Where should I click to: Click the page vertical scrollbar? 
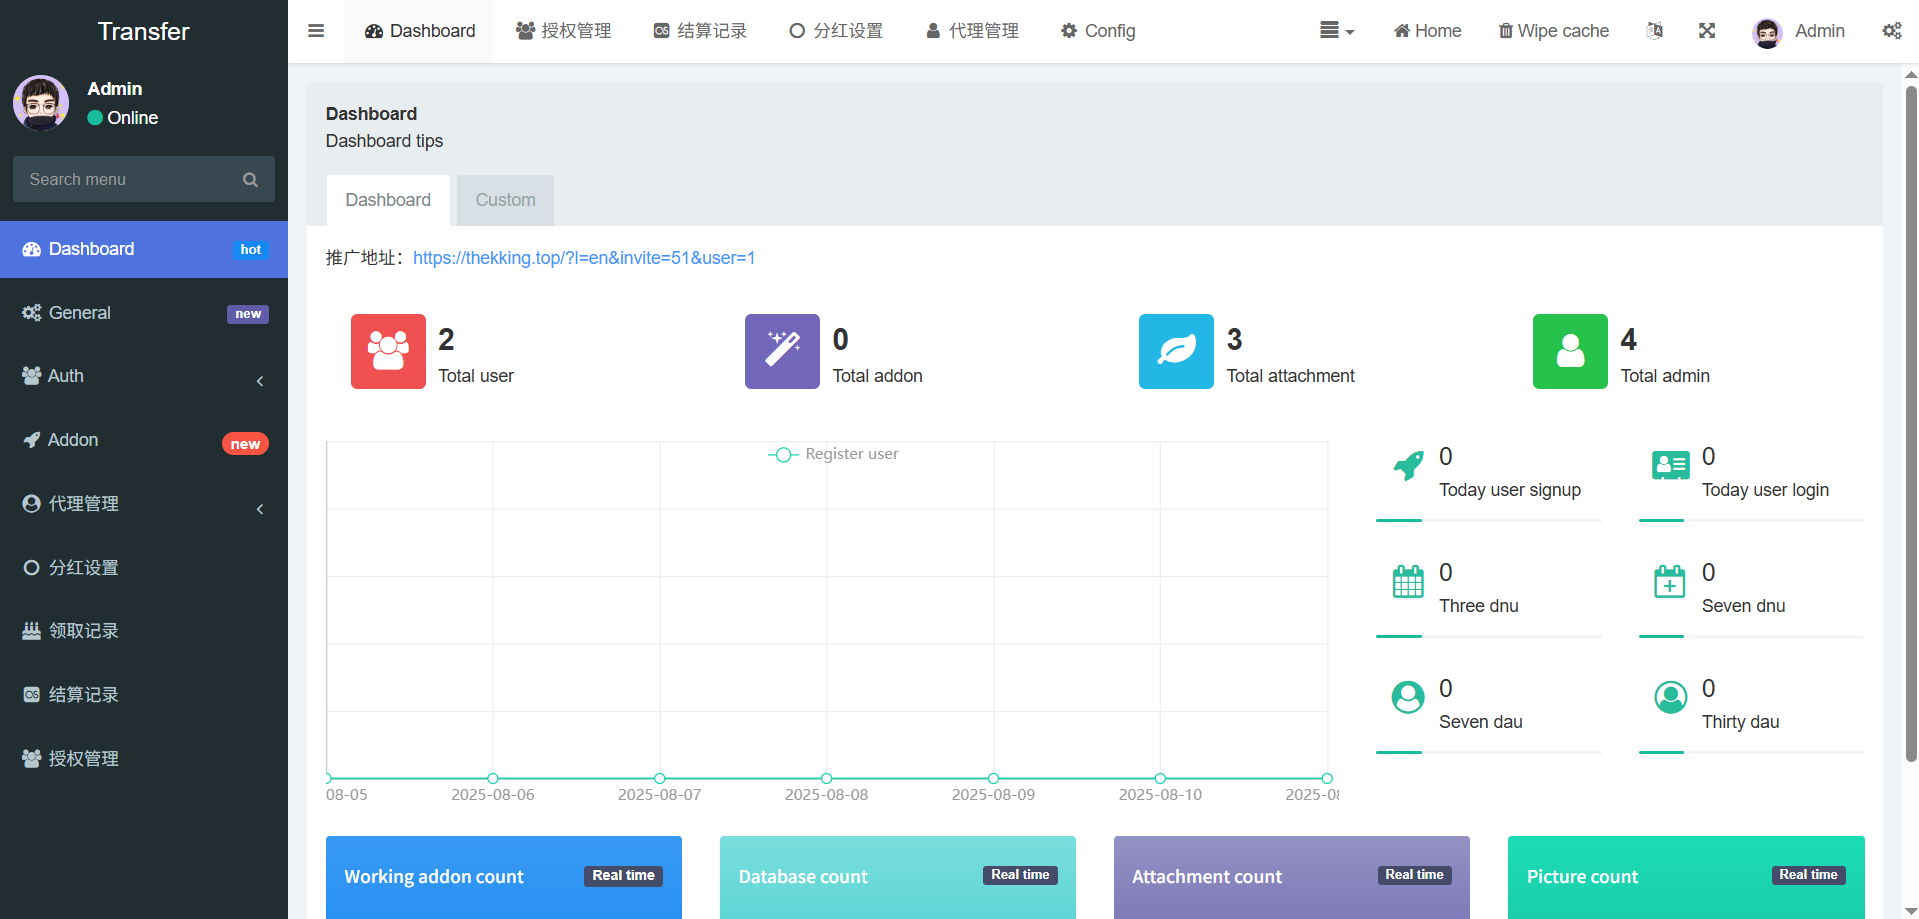coord(1911,424)
